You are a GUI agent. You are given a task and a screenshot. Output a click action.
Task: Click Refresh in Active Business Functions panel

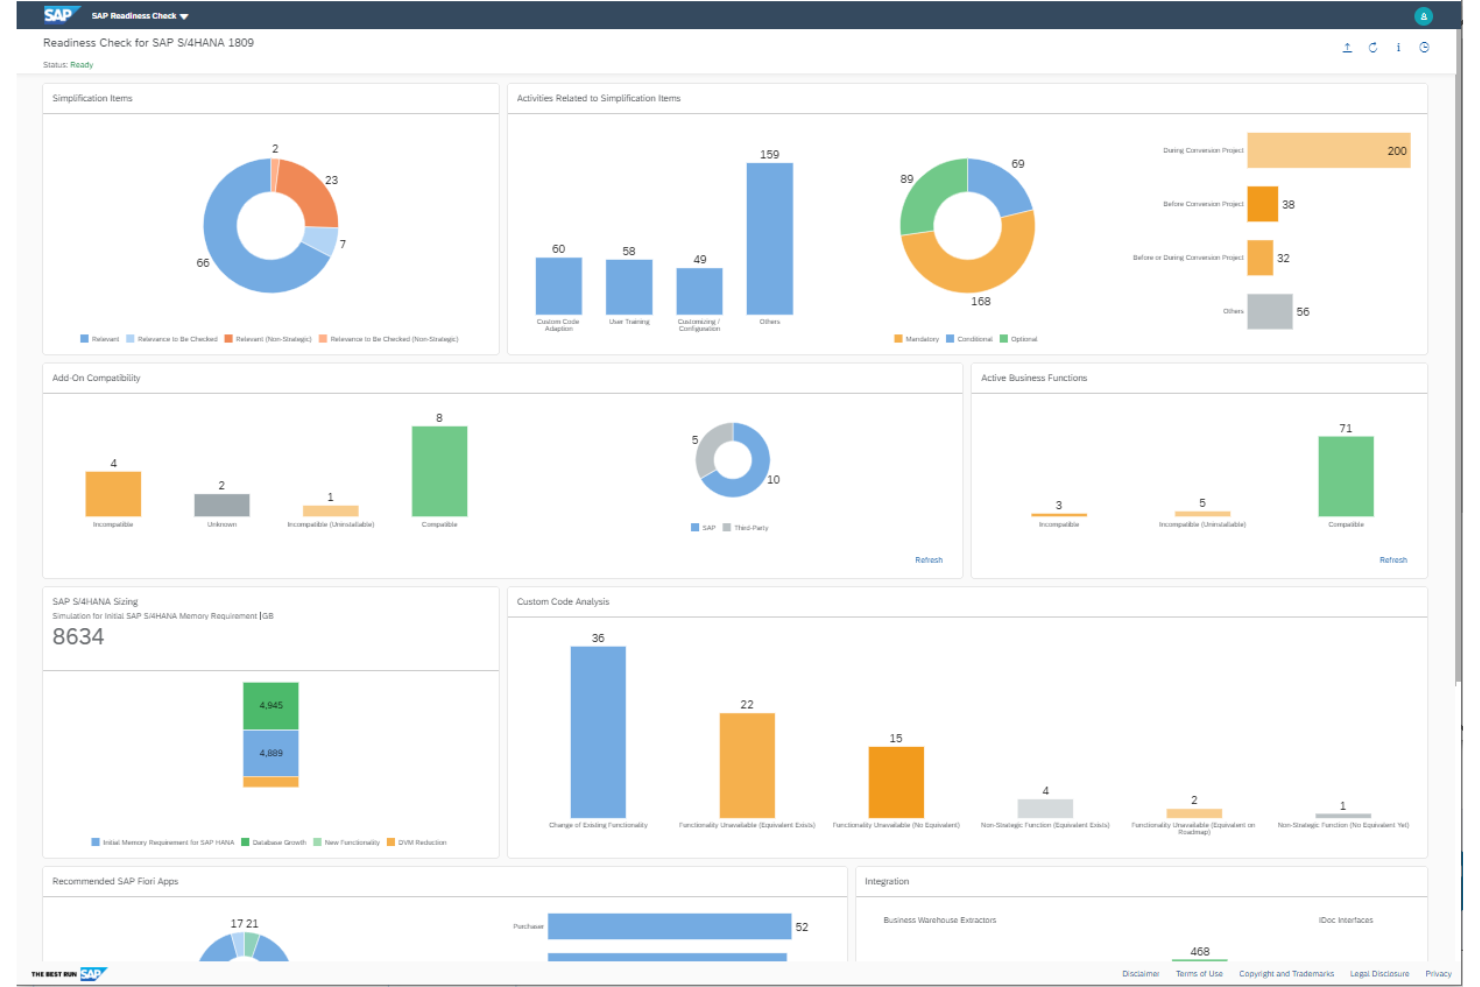click(x=1393, y=559)
